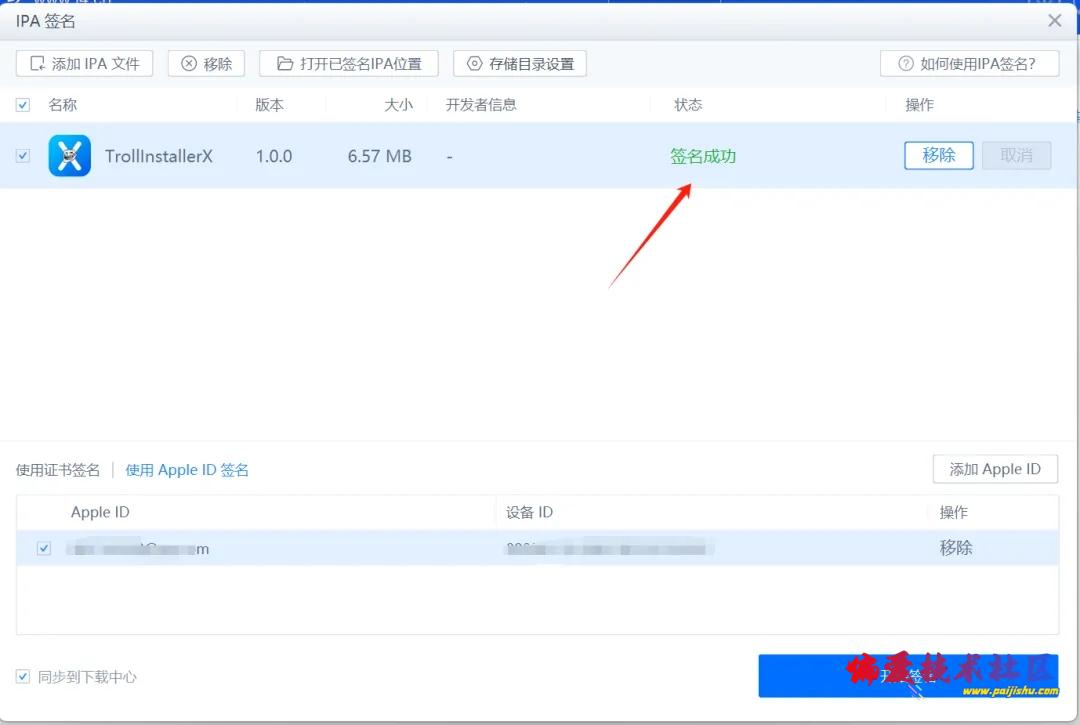1080x725 pixels.
Task: Click the 取消 button in TrollInstallerX row
Action: tap(1017, 156)
